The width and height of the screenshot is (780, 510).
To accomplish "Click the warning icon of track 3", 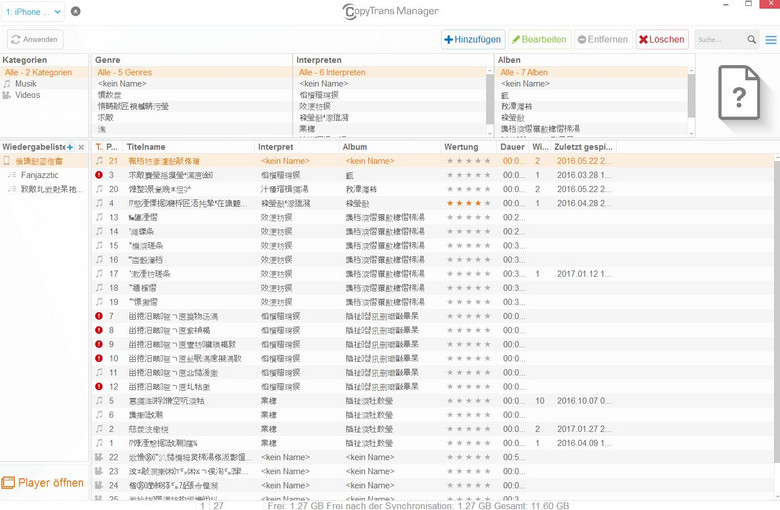I will click(x=99, y=175).
